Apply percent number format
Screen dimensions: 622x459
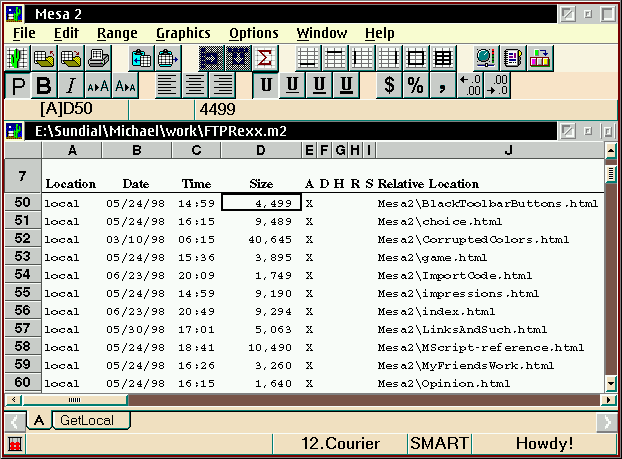click(x=414, y=85)
